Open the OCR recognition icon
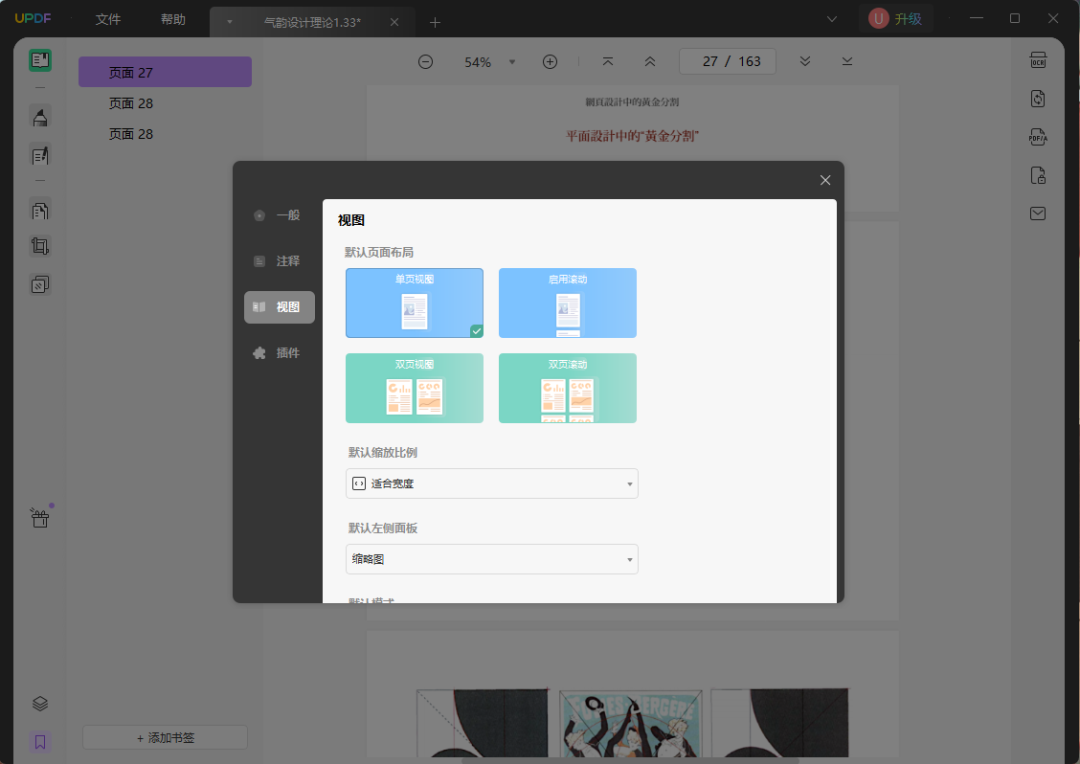The height and width of the screenshot is (764, 1080). [1038, 61]
